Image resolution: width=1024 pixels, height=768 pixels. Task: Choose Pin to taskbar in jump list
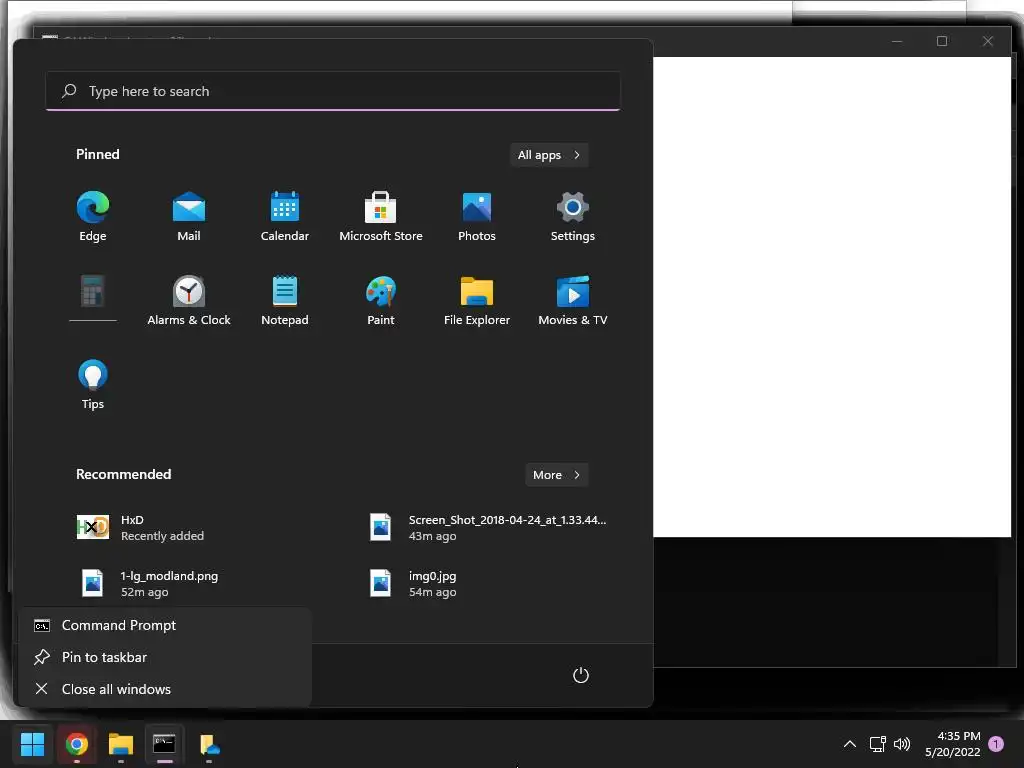click(165, 657)
